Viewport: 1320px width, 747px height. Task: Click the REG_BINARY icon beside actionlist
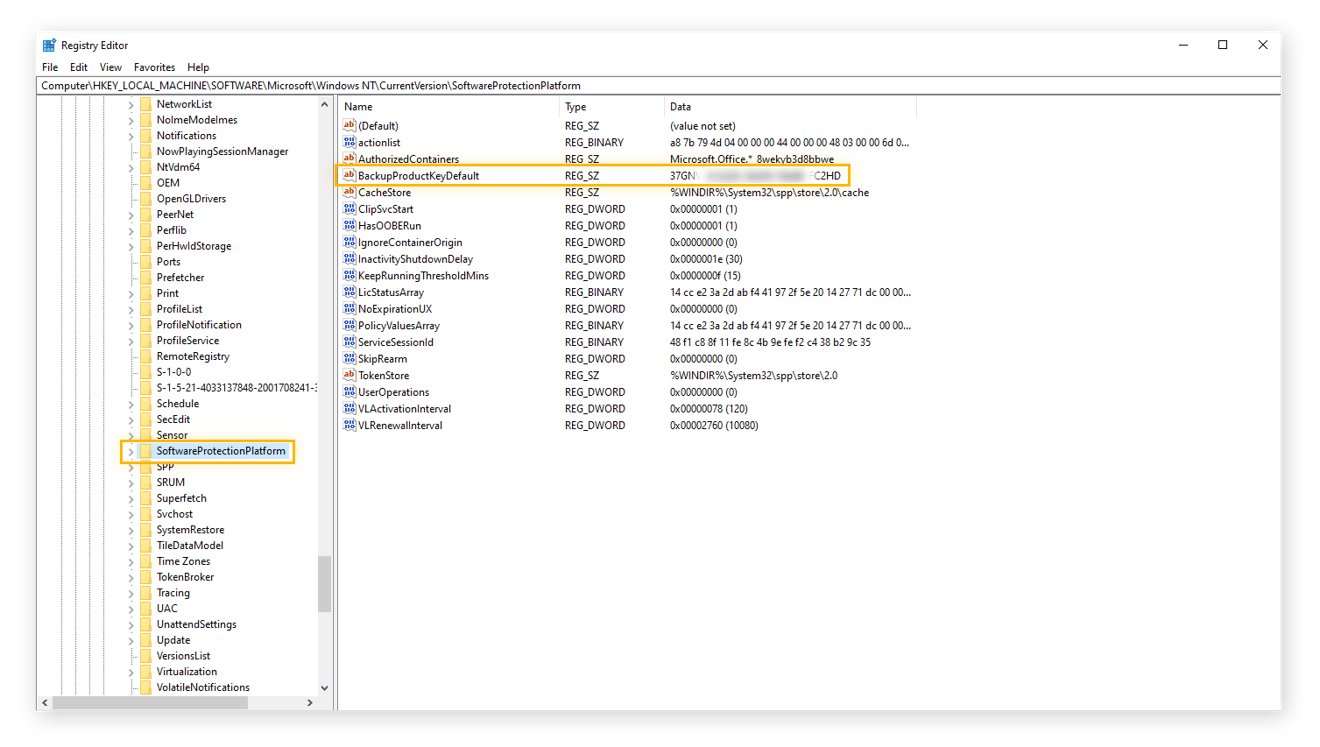[x=348, y=142]
